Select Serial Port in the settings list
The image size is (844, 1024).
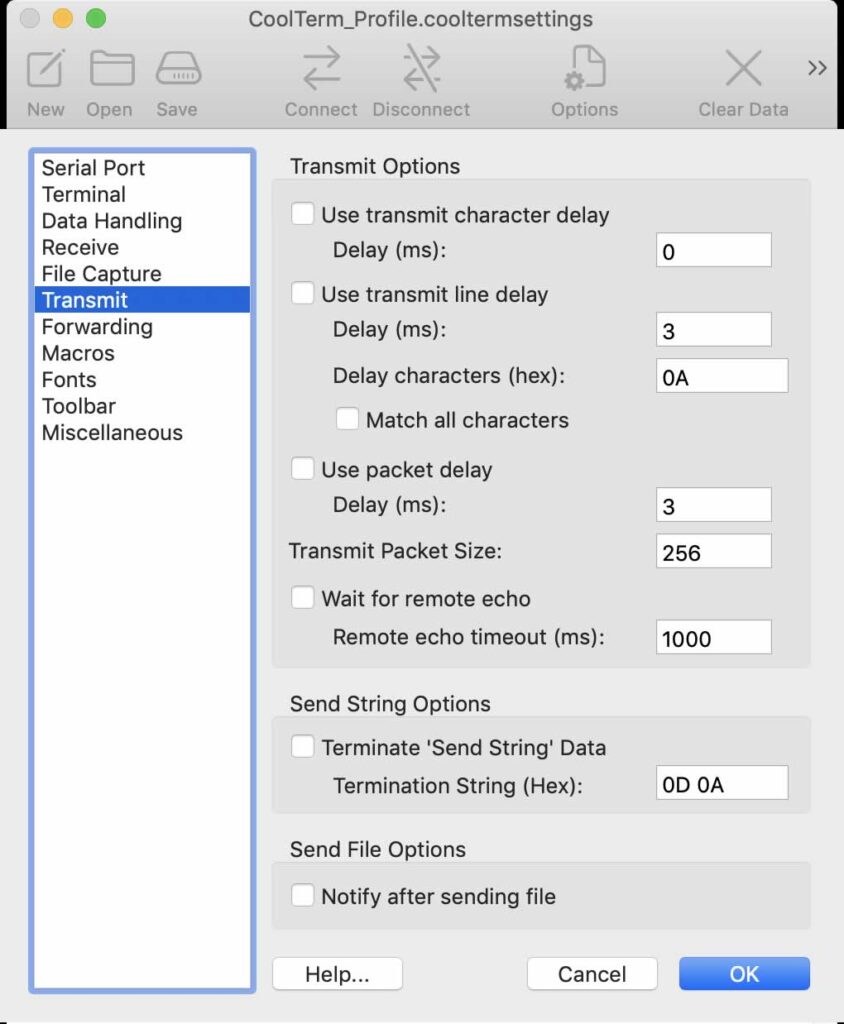93,168
